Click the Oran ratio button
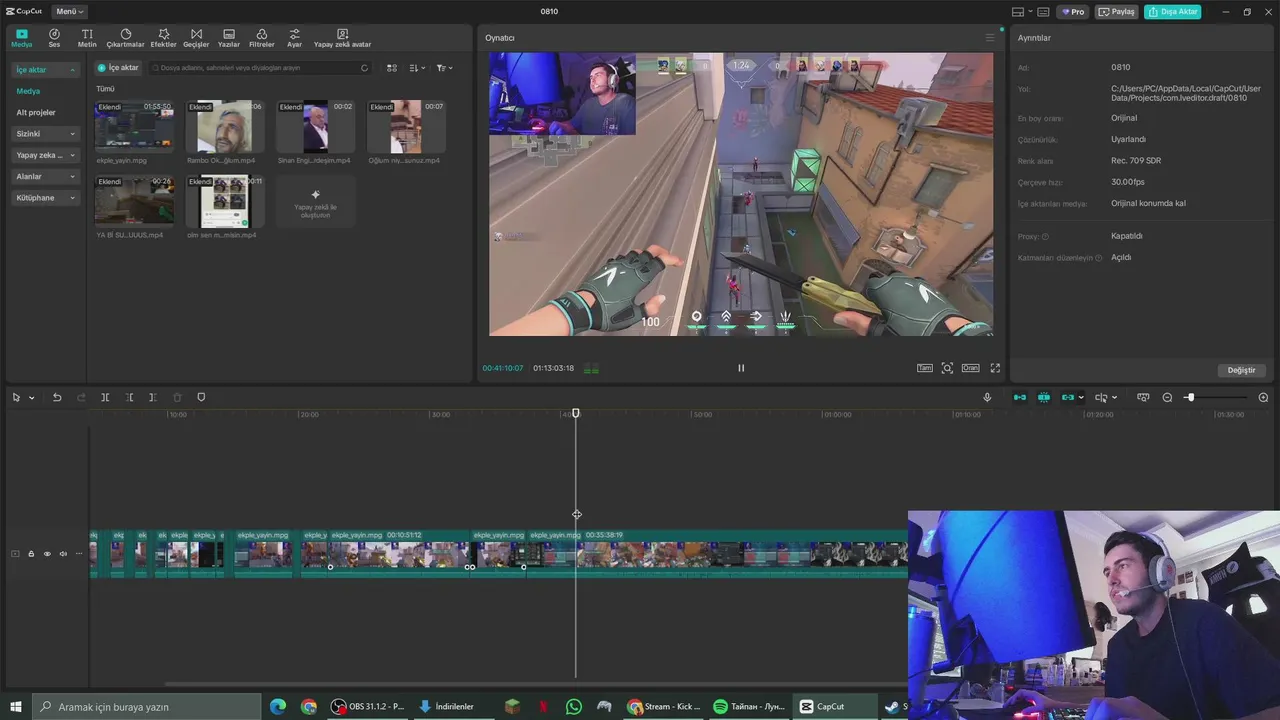 [x=970, y=368]
